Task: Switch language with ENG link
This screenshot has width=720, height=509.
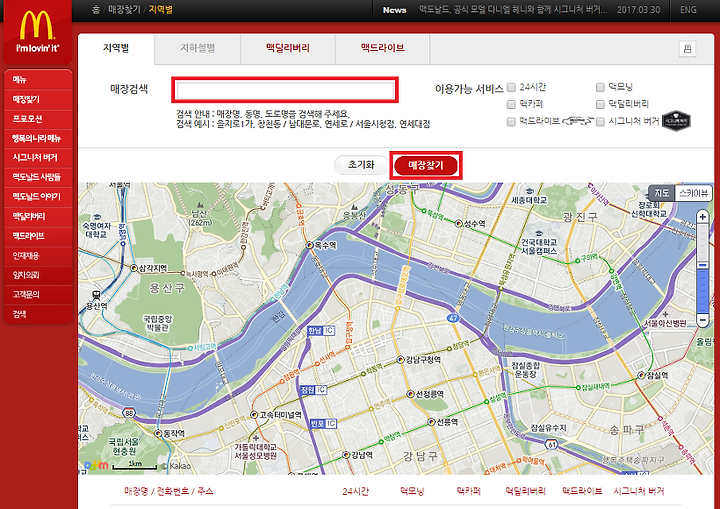Action: coord(688,10)
